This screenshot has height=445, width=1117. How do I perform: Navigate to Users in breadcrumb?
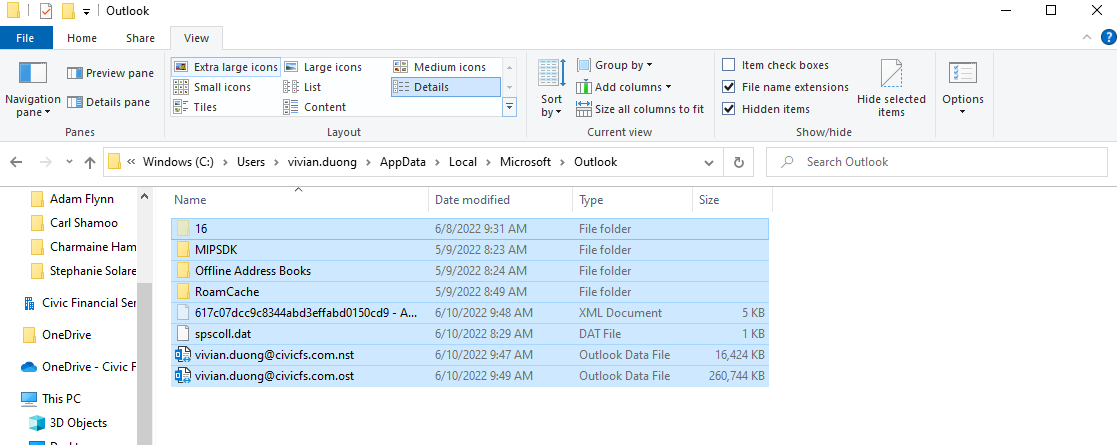[x=251, y=162]
